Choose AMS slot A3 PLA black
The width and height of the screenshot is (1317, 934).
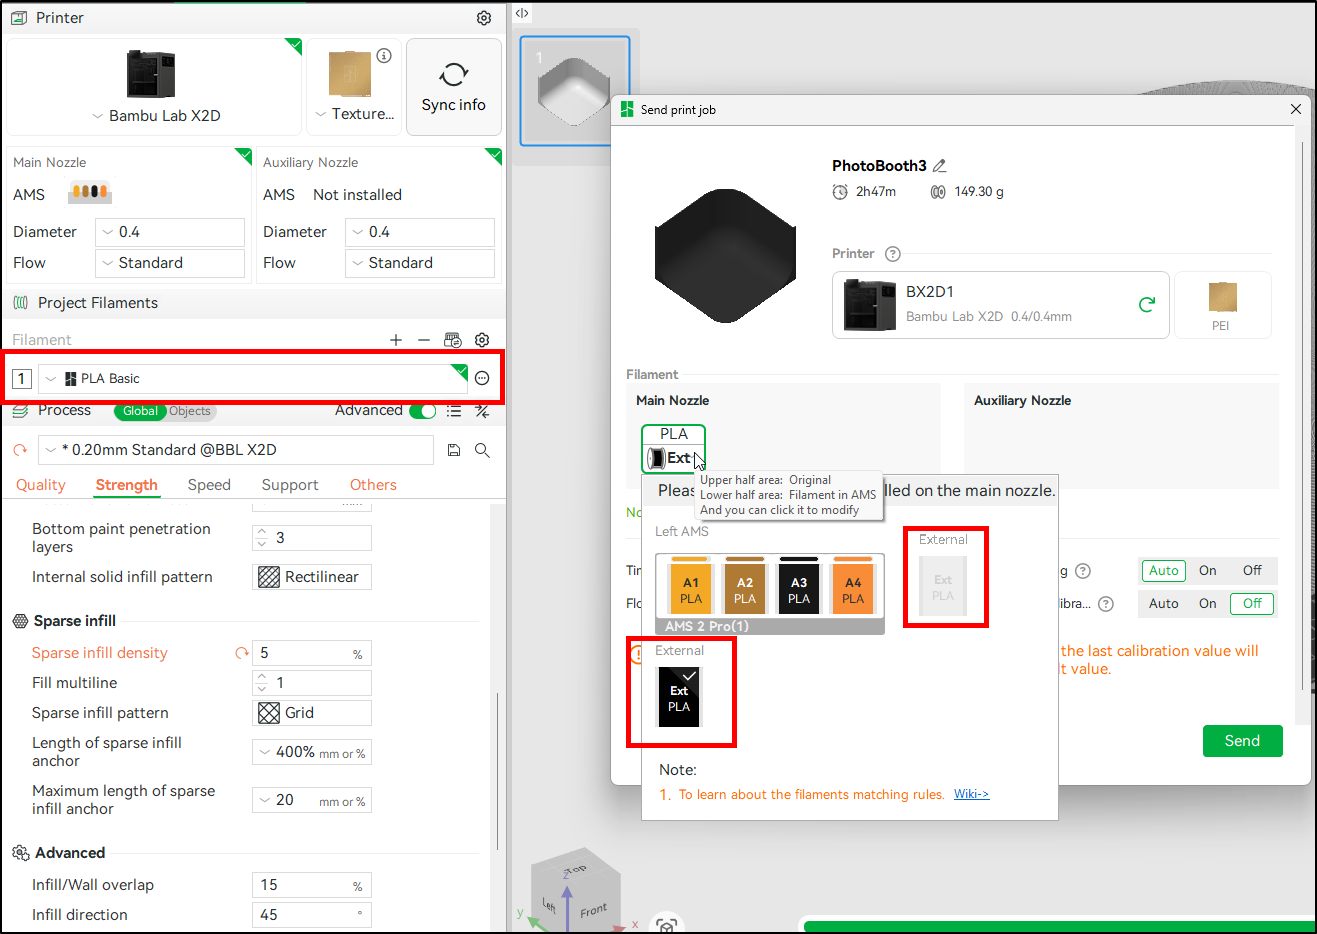pos(799,585)
